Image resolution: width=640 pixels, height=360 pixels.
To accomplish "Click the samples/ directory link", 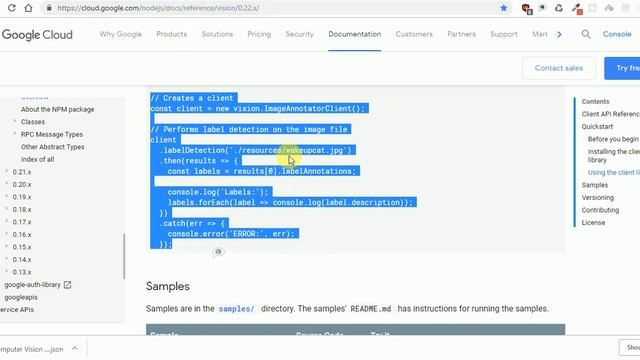I will pos(236,309).
